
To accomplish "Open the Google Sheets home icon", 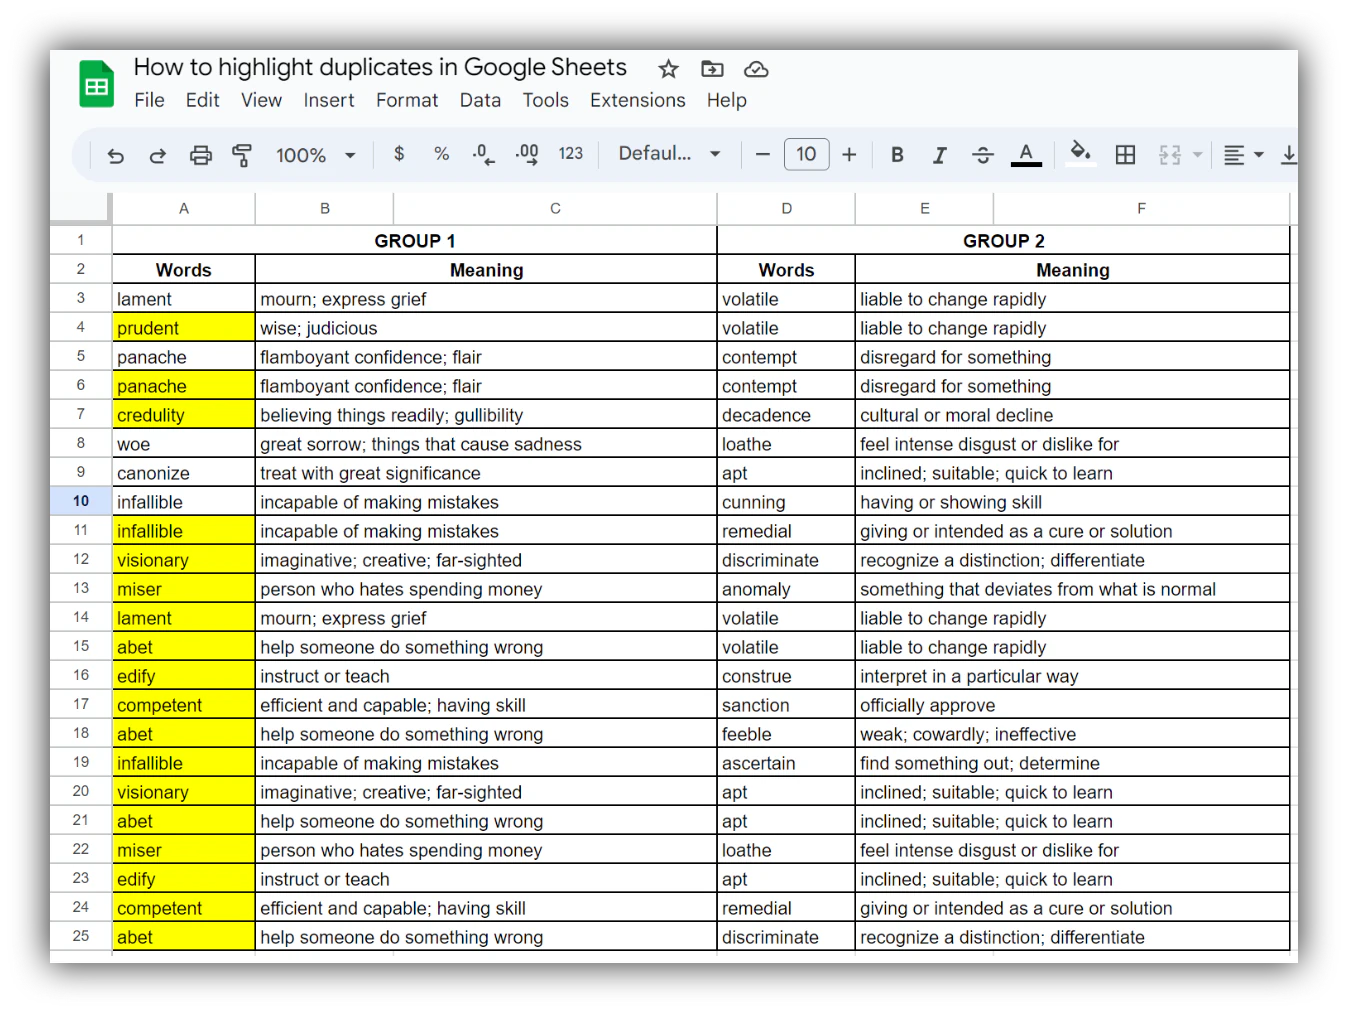I will (x=97, y=83).
